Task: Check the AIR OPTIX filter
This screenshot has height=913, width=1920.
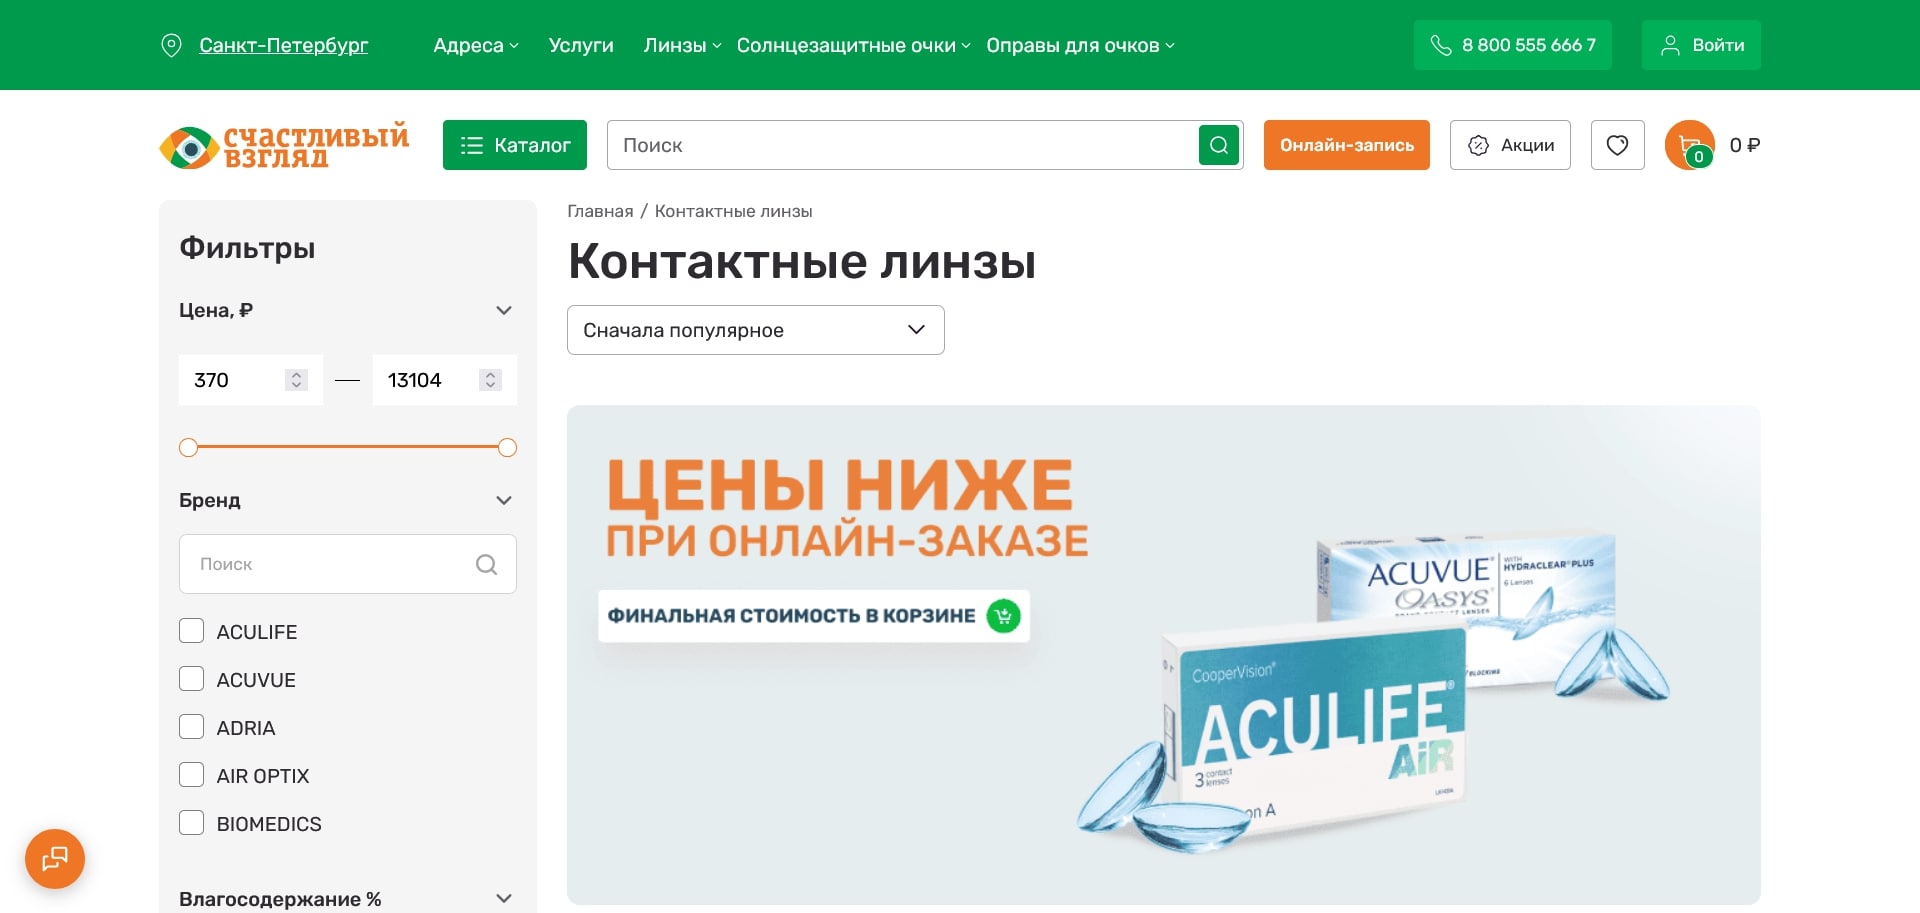Action: click(191, 774)
